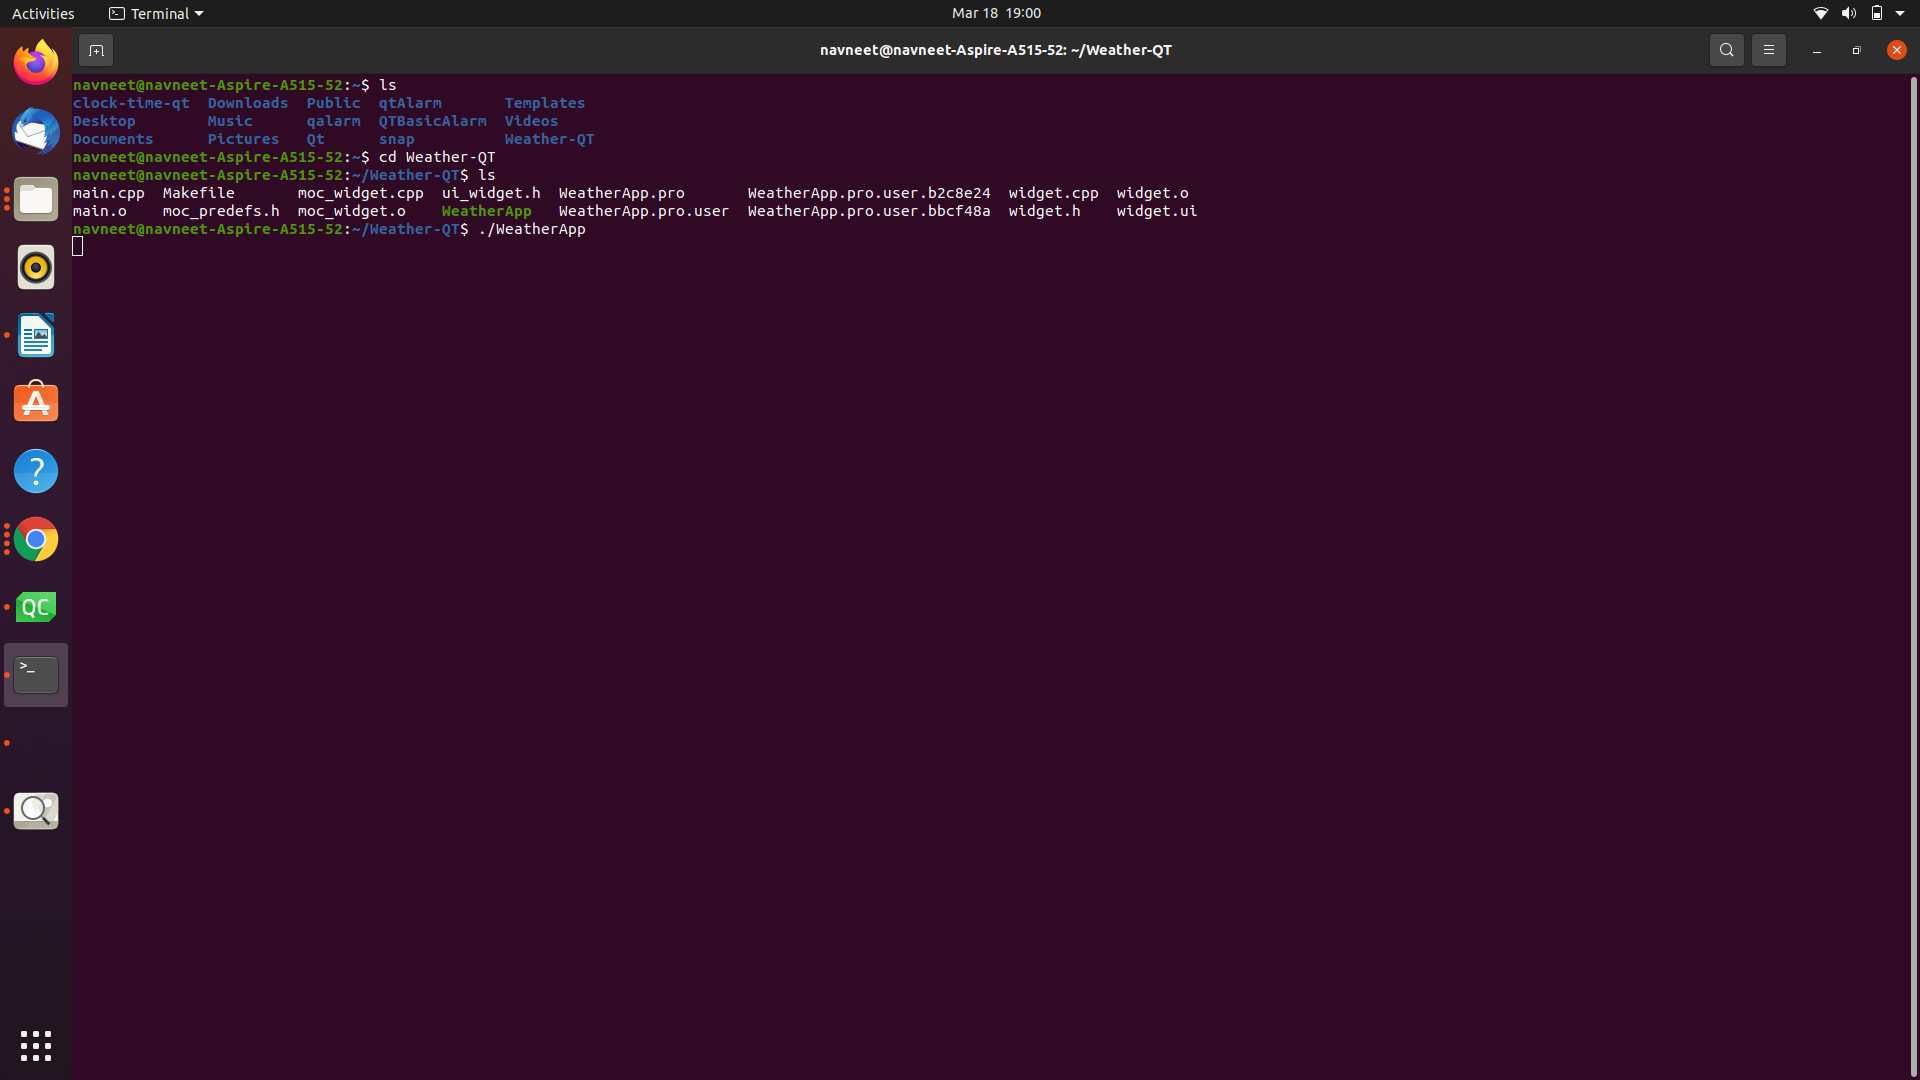Show all applications grid
Image resolution: width=1920 pixels, height=1080 pixels.
coord(35,1045)
